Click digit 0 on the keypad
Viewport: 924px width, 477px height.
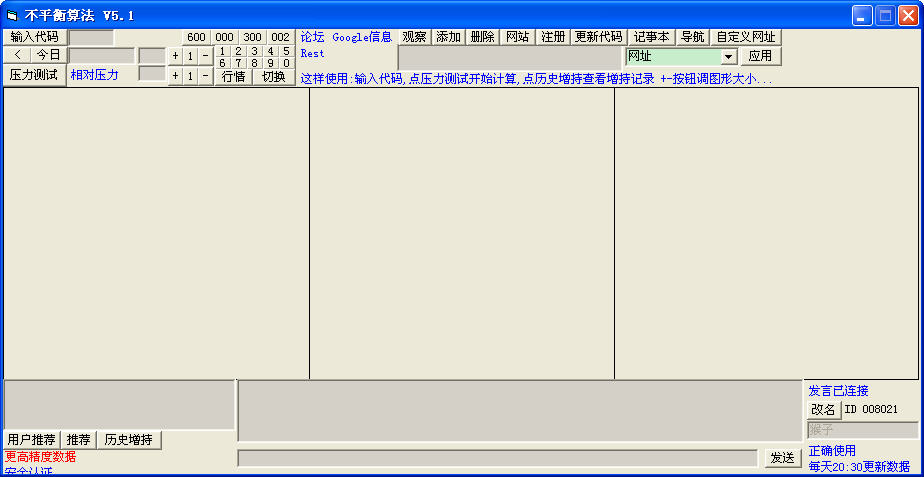click(286, 63)
